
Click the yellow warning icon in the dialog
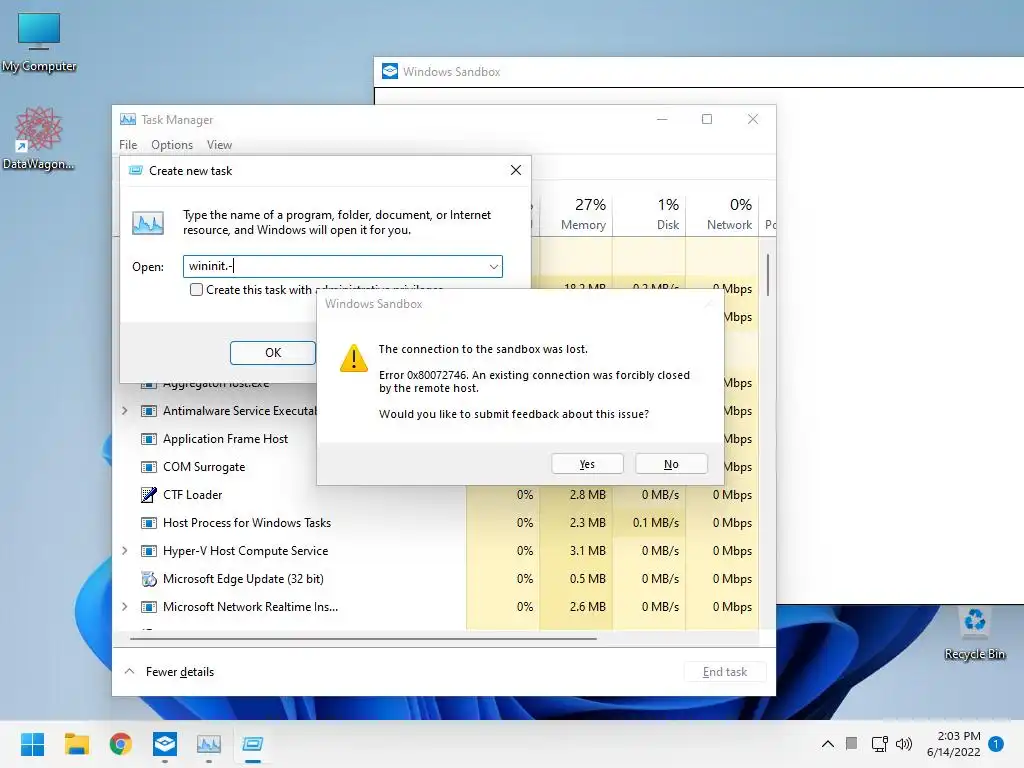pos(353,358)
